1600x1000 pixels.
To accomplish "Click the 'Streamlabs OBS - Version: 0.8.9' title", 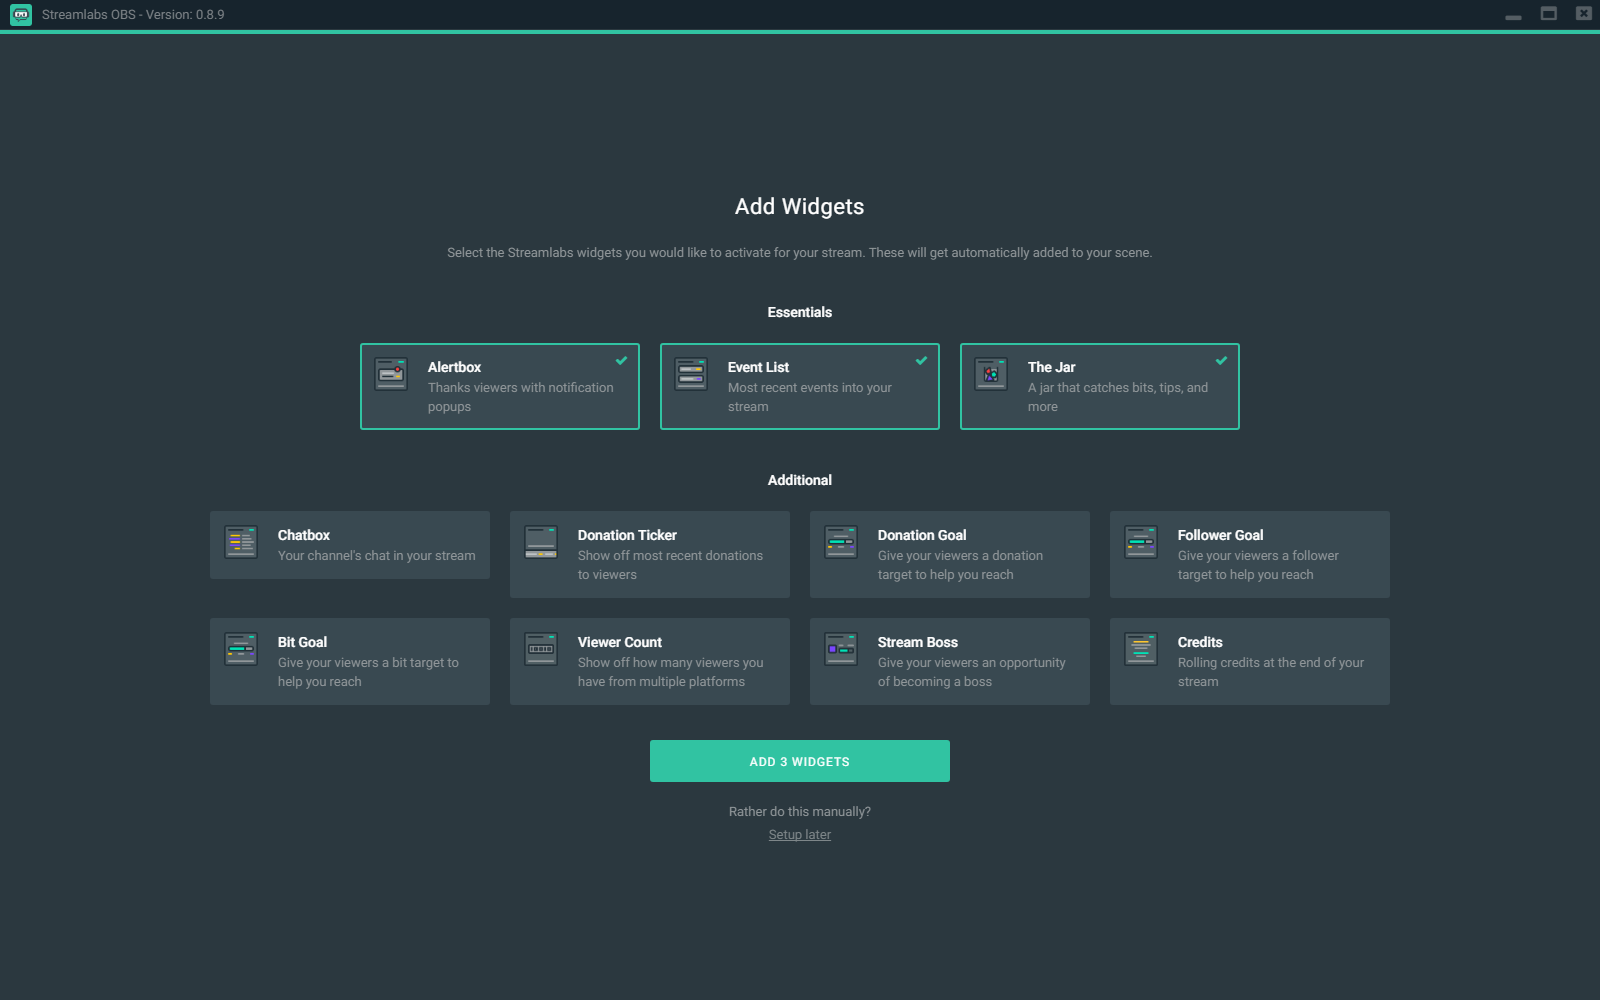I will pyautogui.click(x=133, y=15).
